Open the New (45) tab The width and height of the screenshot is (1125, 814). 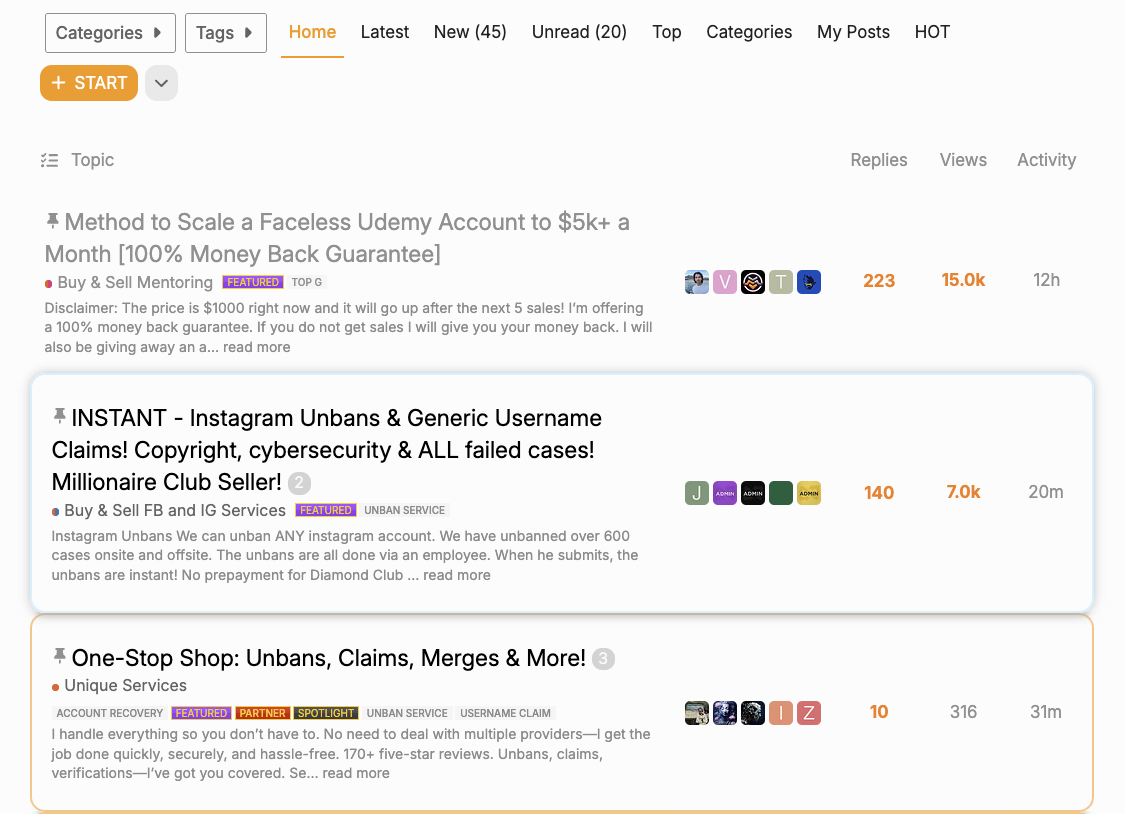point(470,32)
